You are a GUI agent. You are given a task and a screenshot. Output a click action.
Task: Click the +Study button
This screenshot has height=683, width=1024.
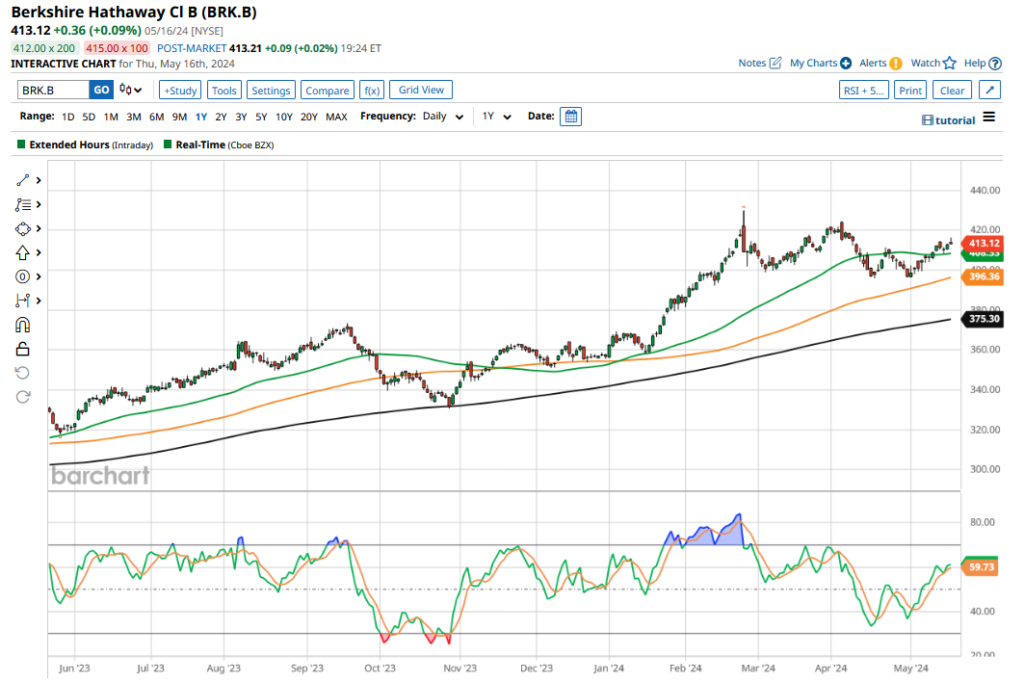click(179, 90)
